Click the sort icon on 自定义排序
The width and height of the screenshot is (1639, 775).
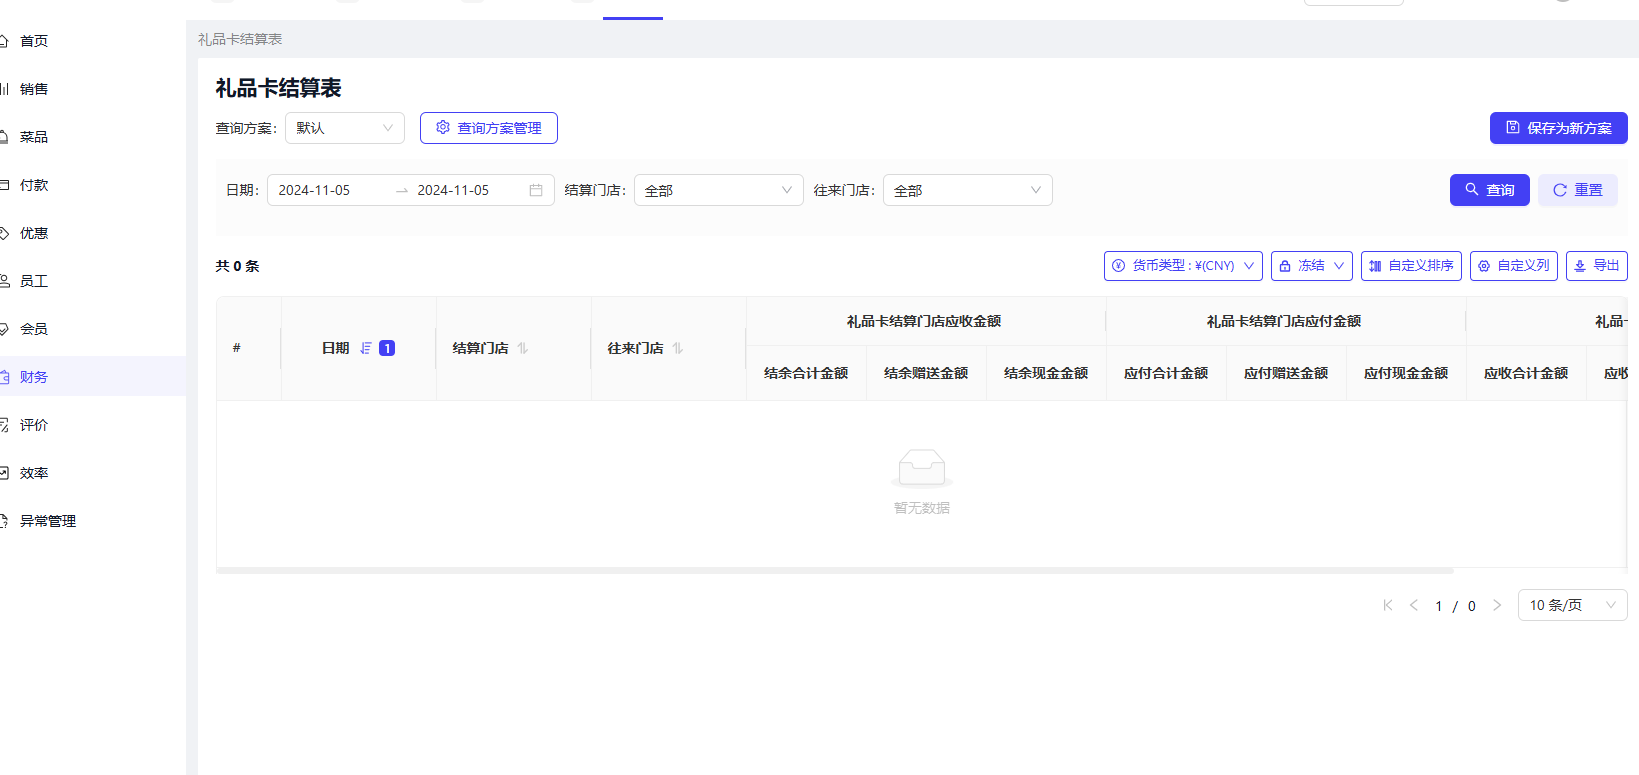tap(1375, 266)
